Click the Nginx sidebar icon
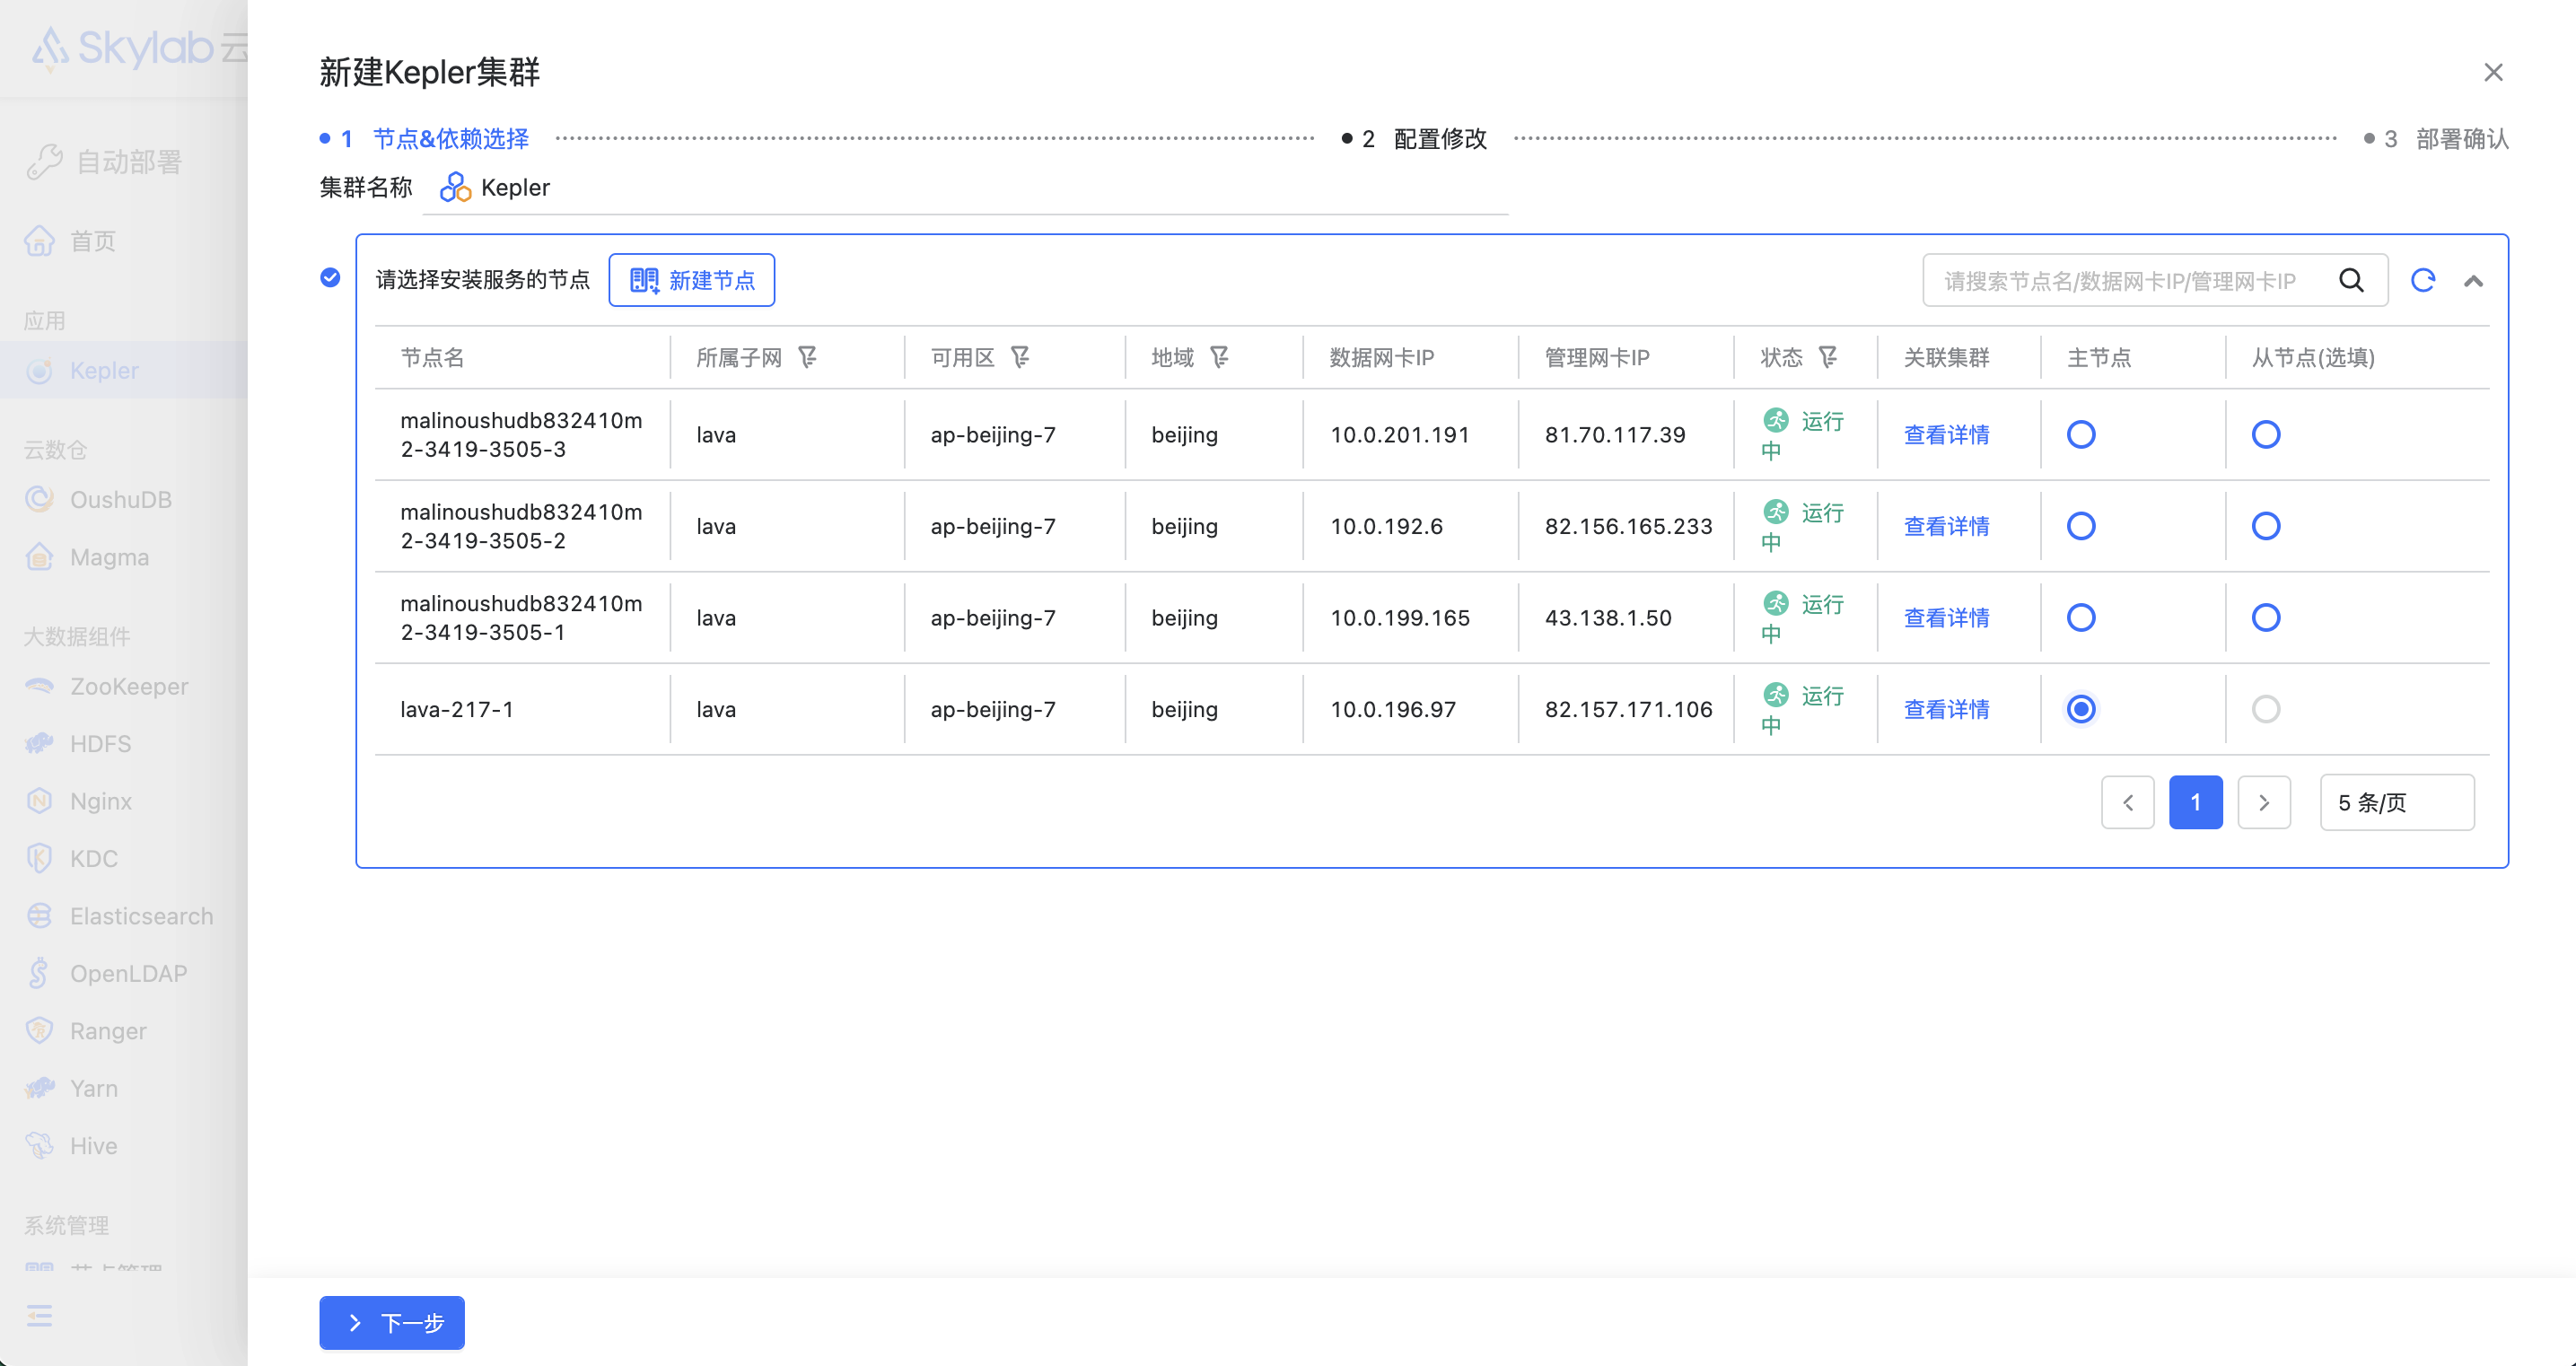Screen dimensions: 2576x1366 (x=39, y=801)
